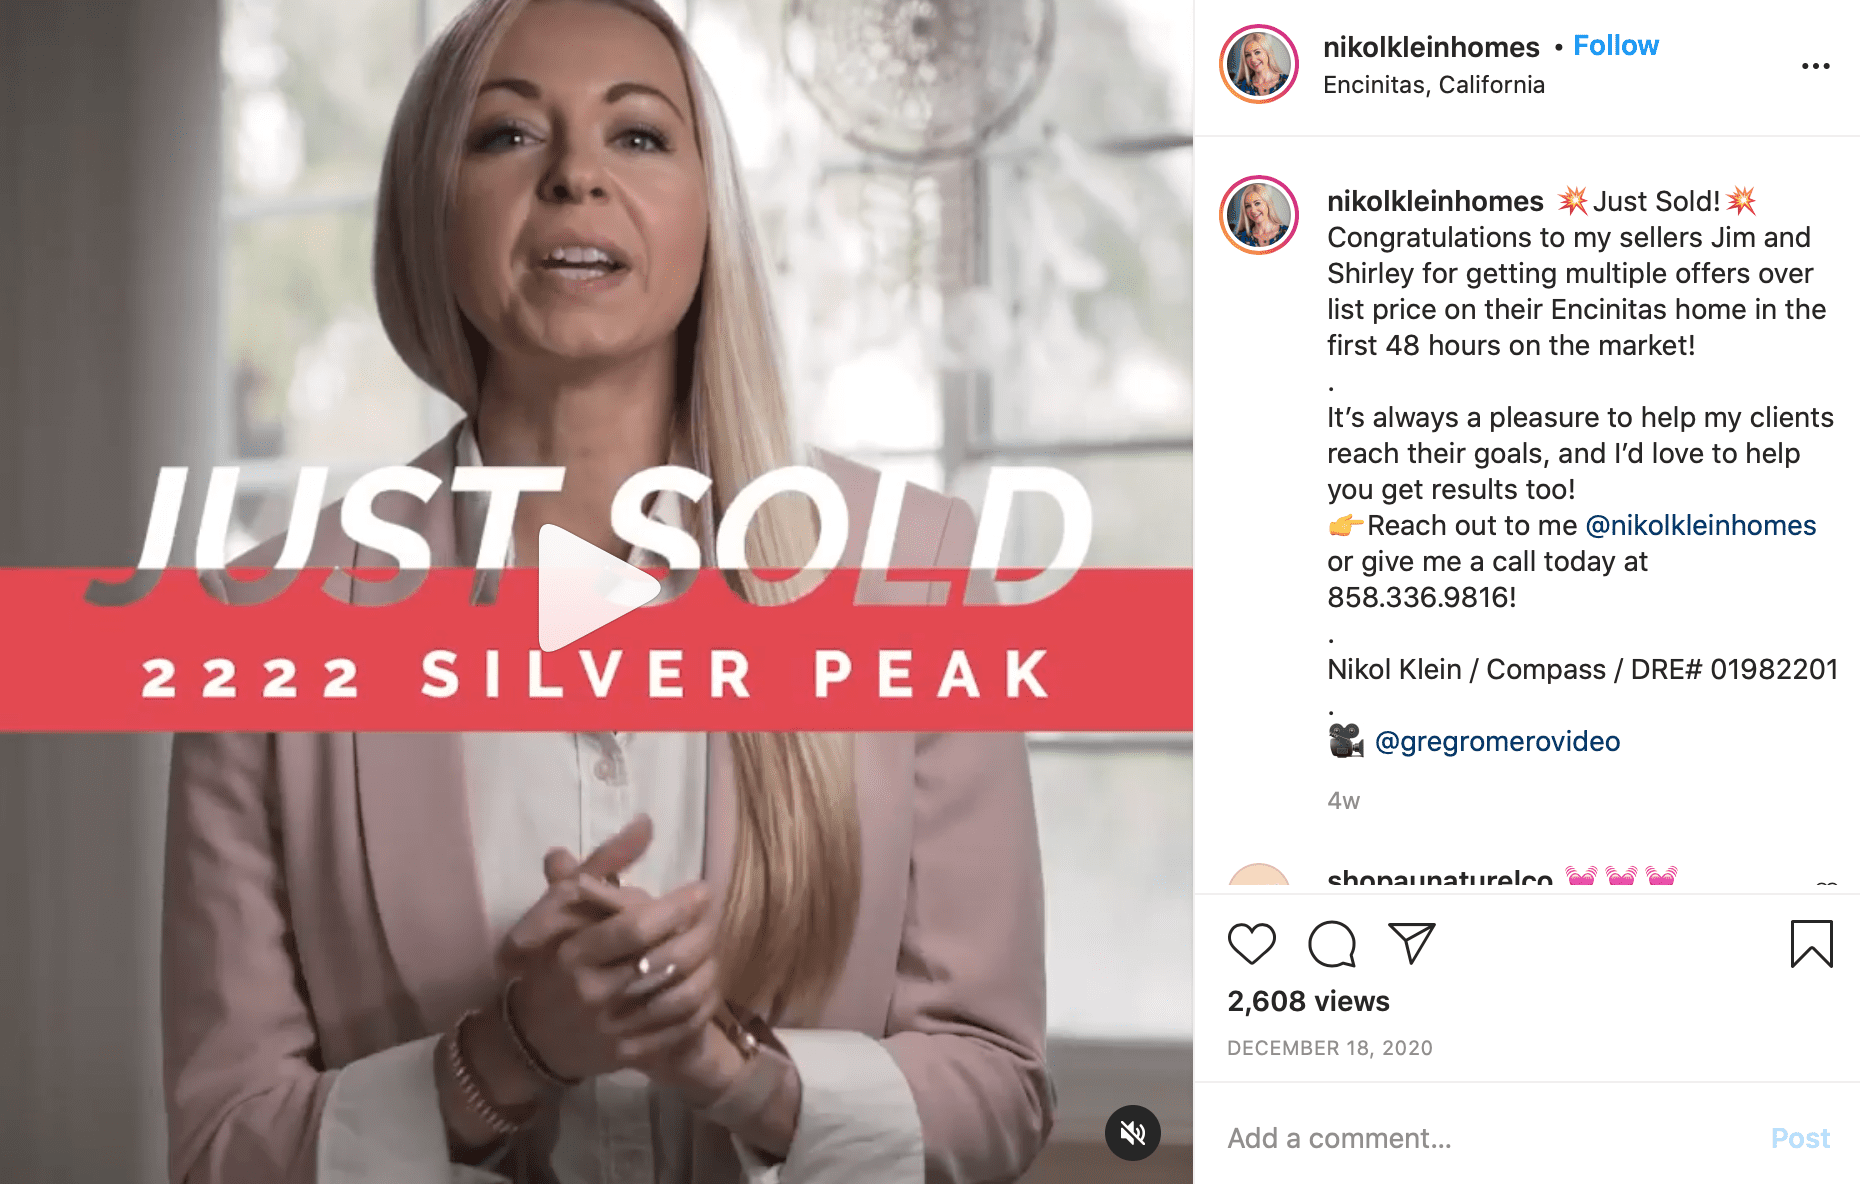Focus the Add a comment field
This screenshot has height=1184, width=1860.
1490,1138
